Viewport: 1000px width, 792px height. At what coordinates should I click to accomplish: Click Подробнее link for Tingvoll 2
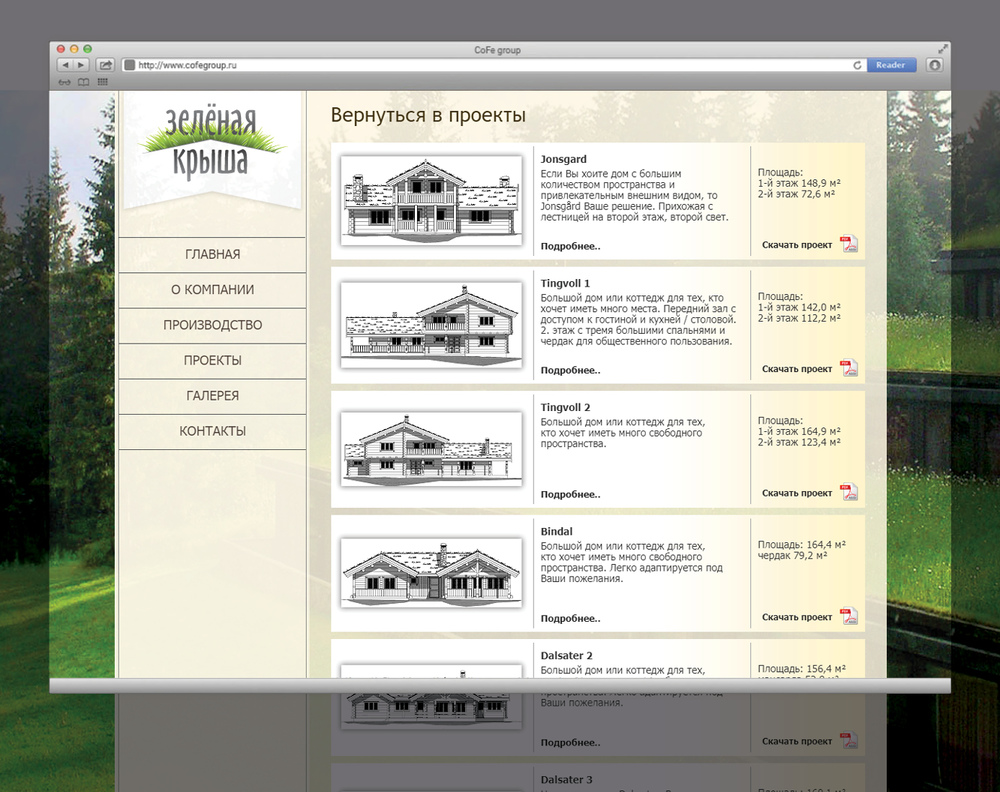click(x=570, y=495)
